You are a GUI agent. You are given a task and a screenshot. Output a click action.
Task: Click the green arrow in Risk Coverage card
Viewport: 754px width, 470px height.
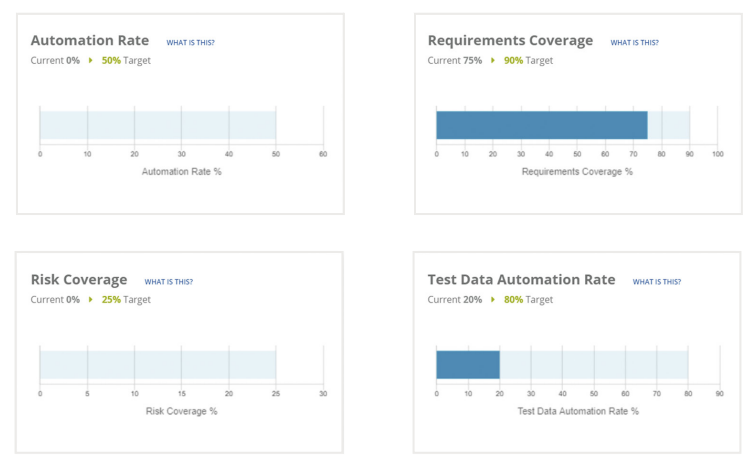tap(91, 300)
